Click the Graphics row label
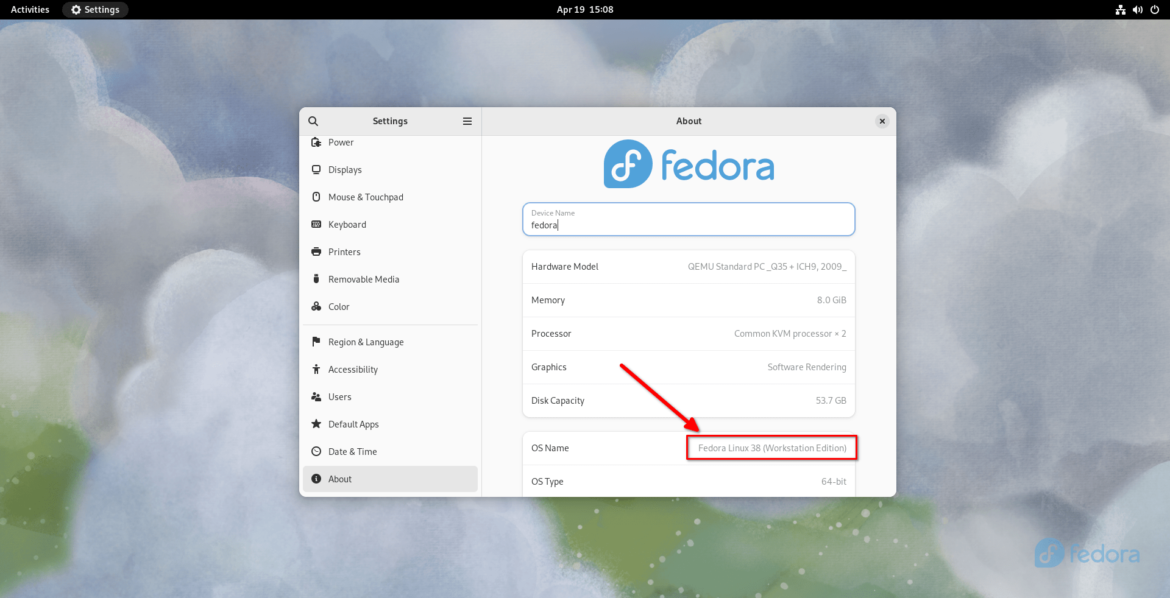Image resolution: width=1170 pixels, height=598 pixels. coord(549,367)
